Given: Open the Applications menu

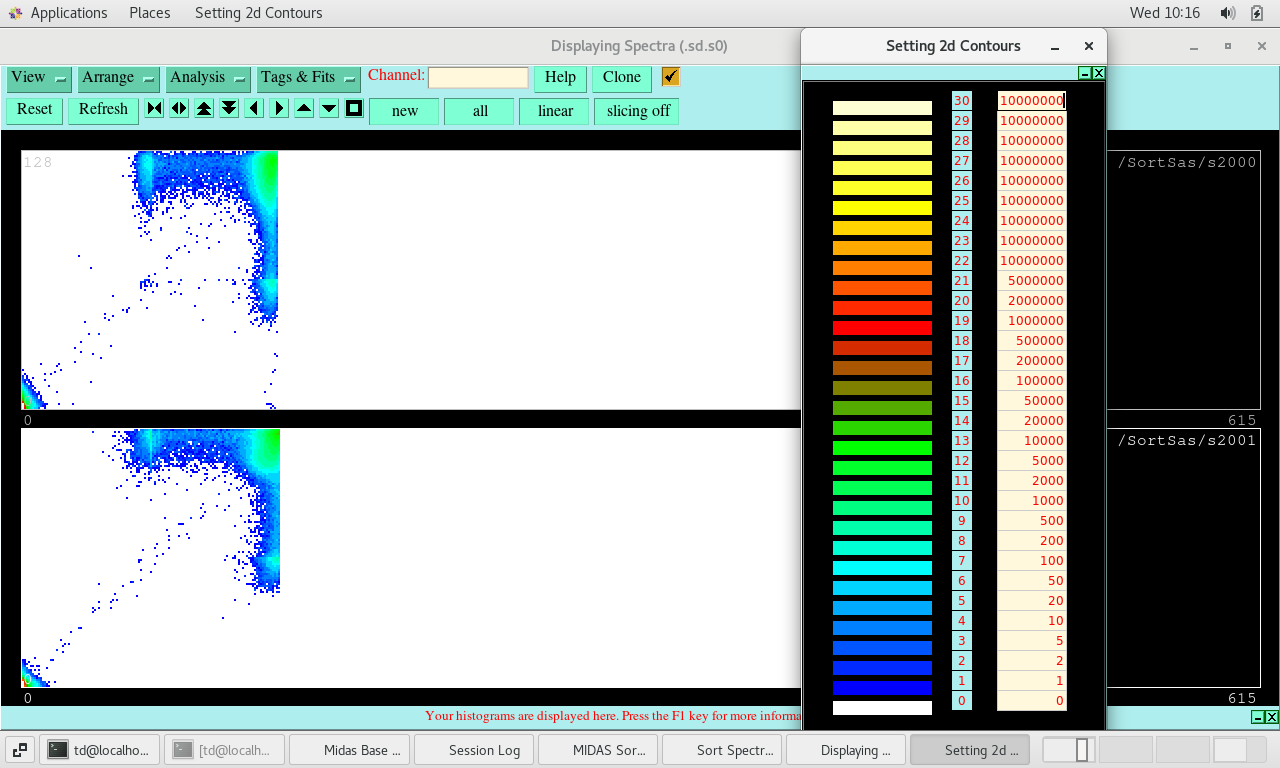Looking at the screenshot, I should click(x=68, y=13).
